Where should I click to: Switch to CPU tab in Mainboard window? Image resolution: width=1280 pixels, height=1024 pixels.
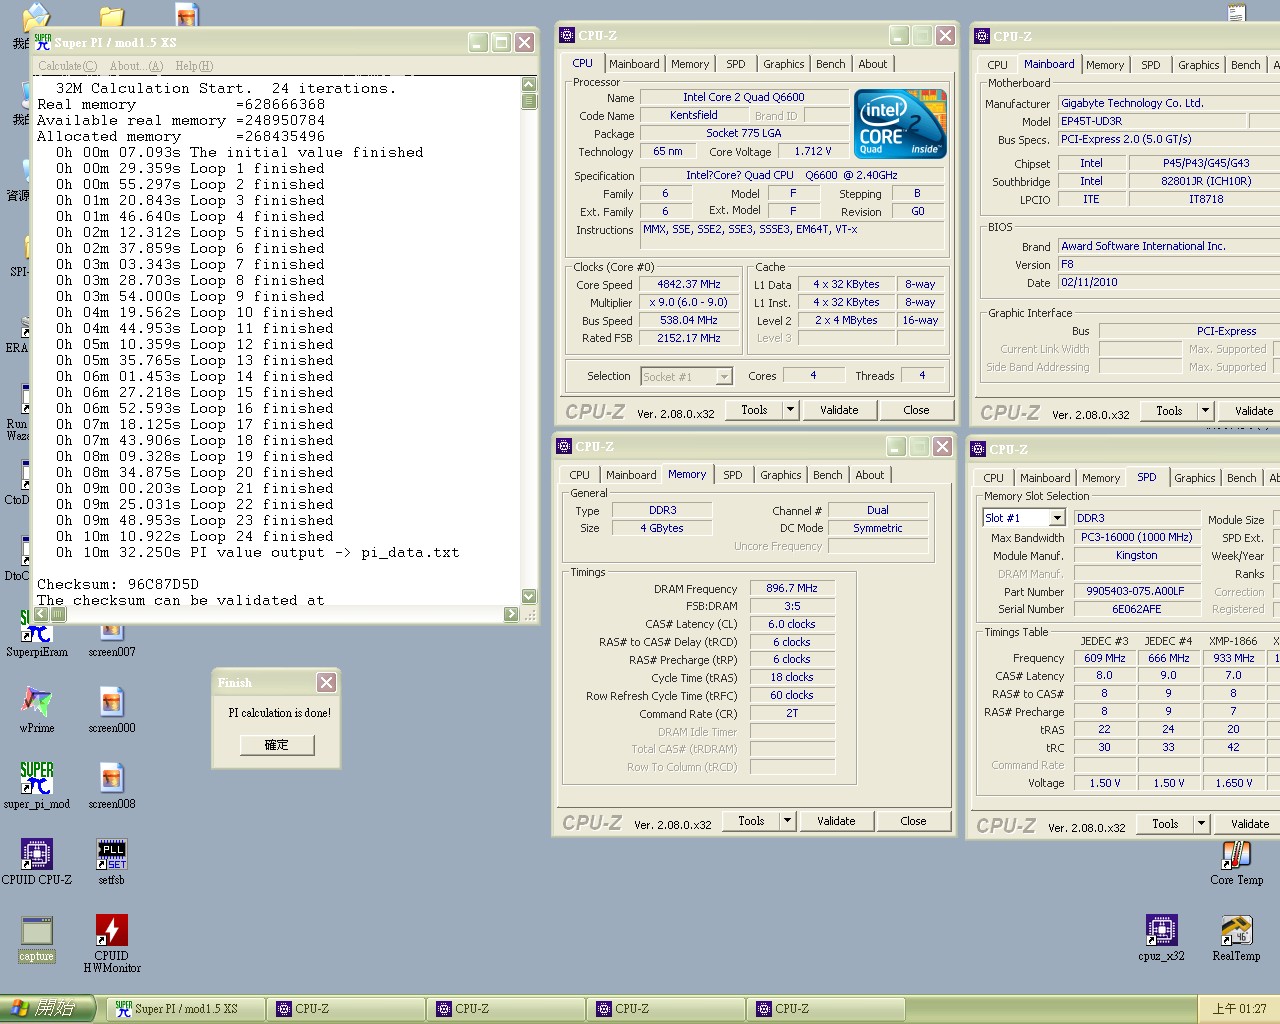(997, 65)
